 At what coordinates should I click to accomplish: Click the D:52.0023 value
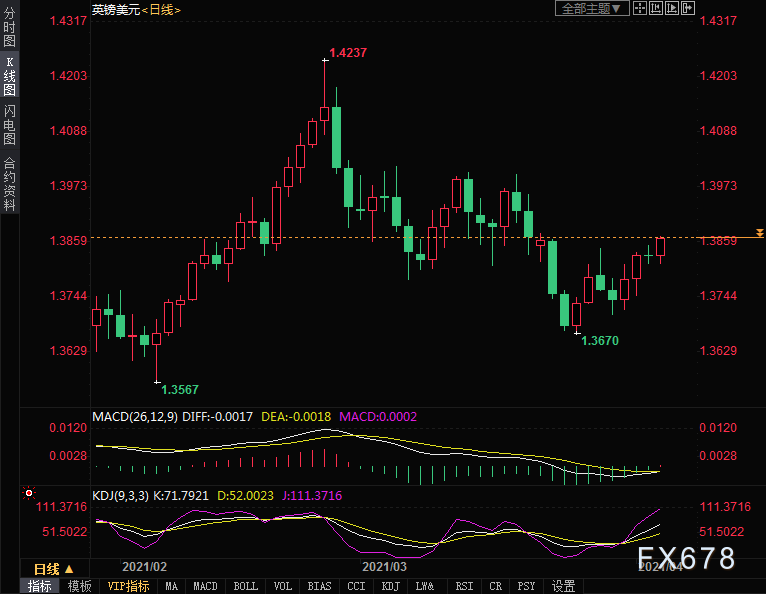(x=245, y=496)
